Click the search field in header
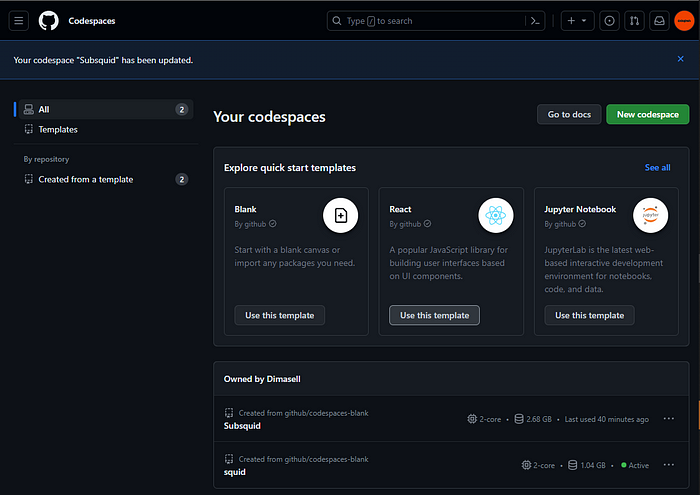700x495 pixels. pos(436,21)
